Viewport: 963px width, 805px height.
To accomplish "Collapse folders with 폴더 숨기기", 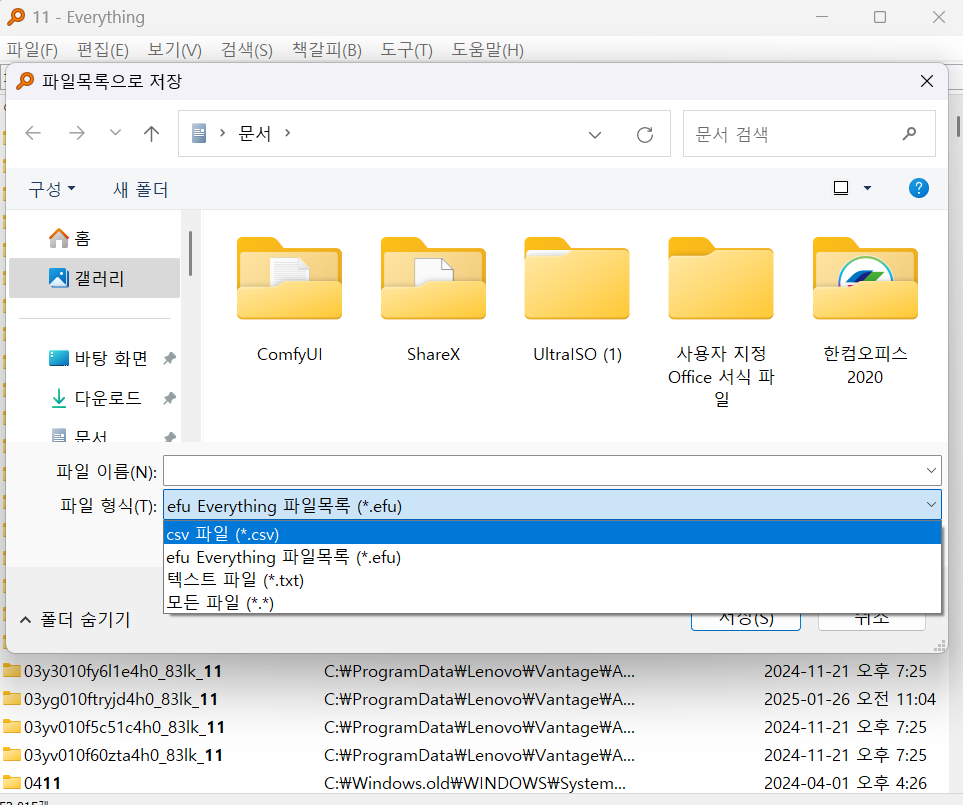I will point(75,620).
